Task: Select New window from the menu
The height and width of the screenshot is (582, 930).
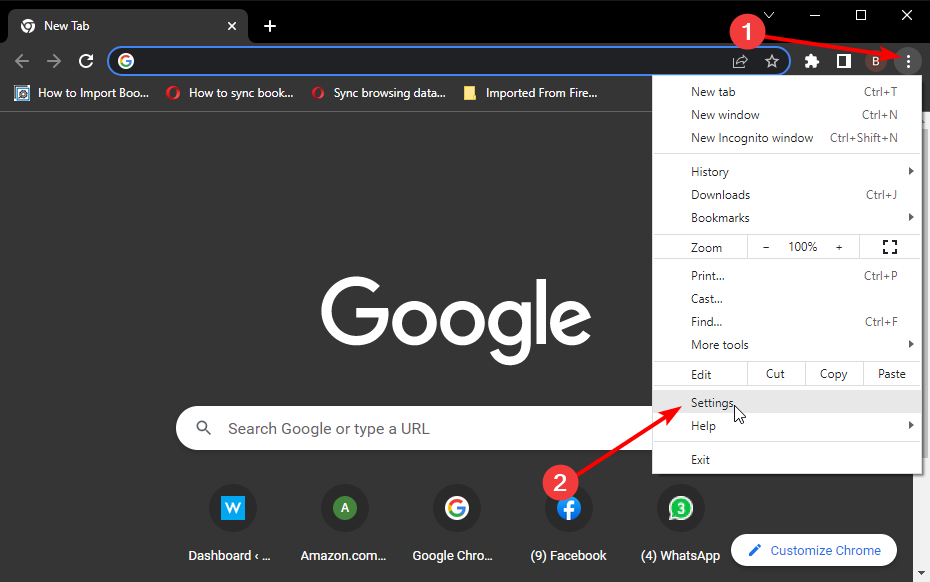Action: [x=787, y=115]
